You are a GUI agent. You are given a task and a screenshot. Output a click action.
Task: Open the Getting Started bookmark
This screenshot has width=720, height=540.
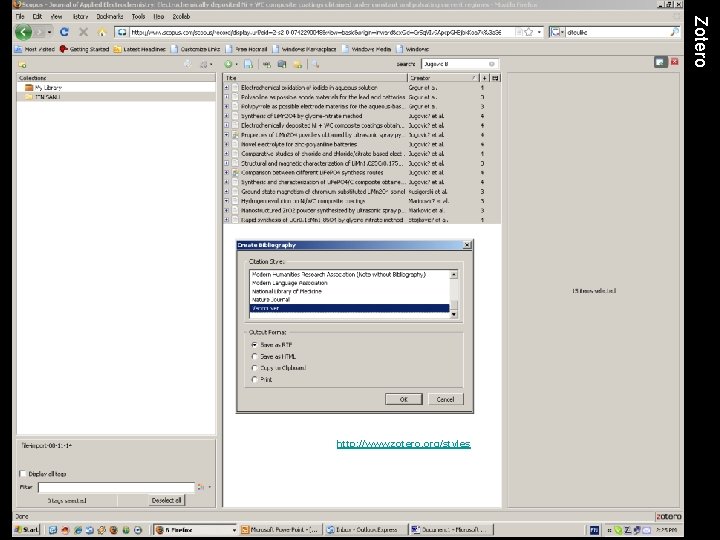pos(84,49)
